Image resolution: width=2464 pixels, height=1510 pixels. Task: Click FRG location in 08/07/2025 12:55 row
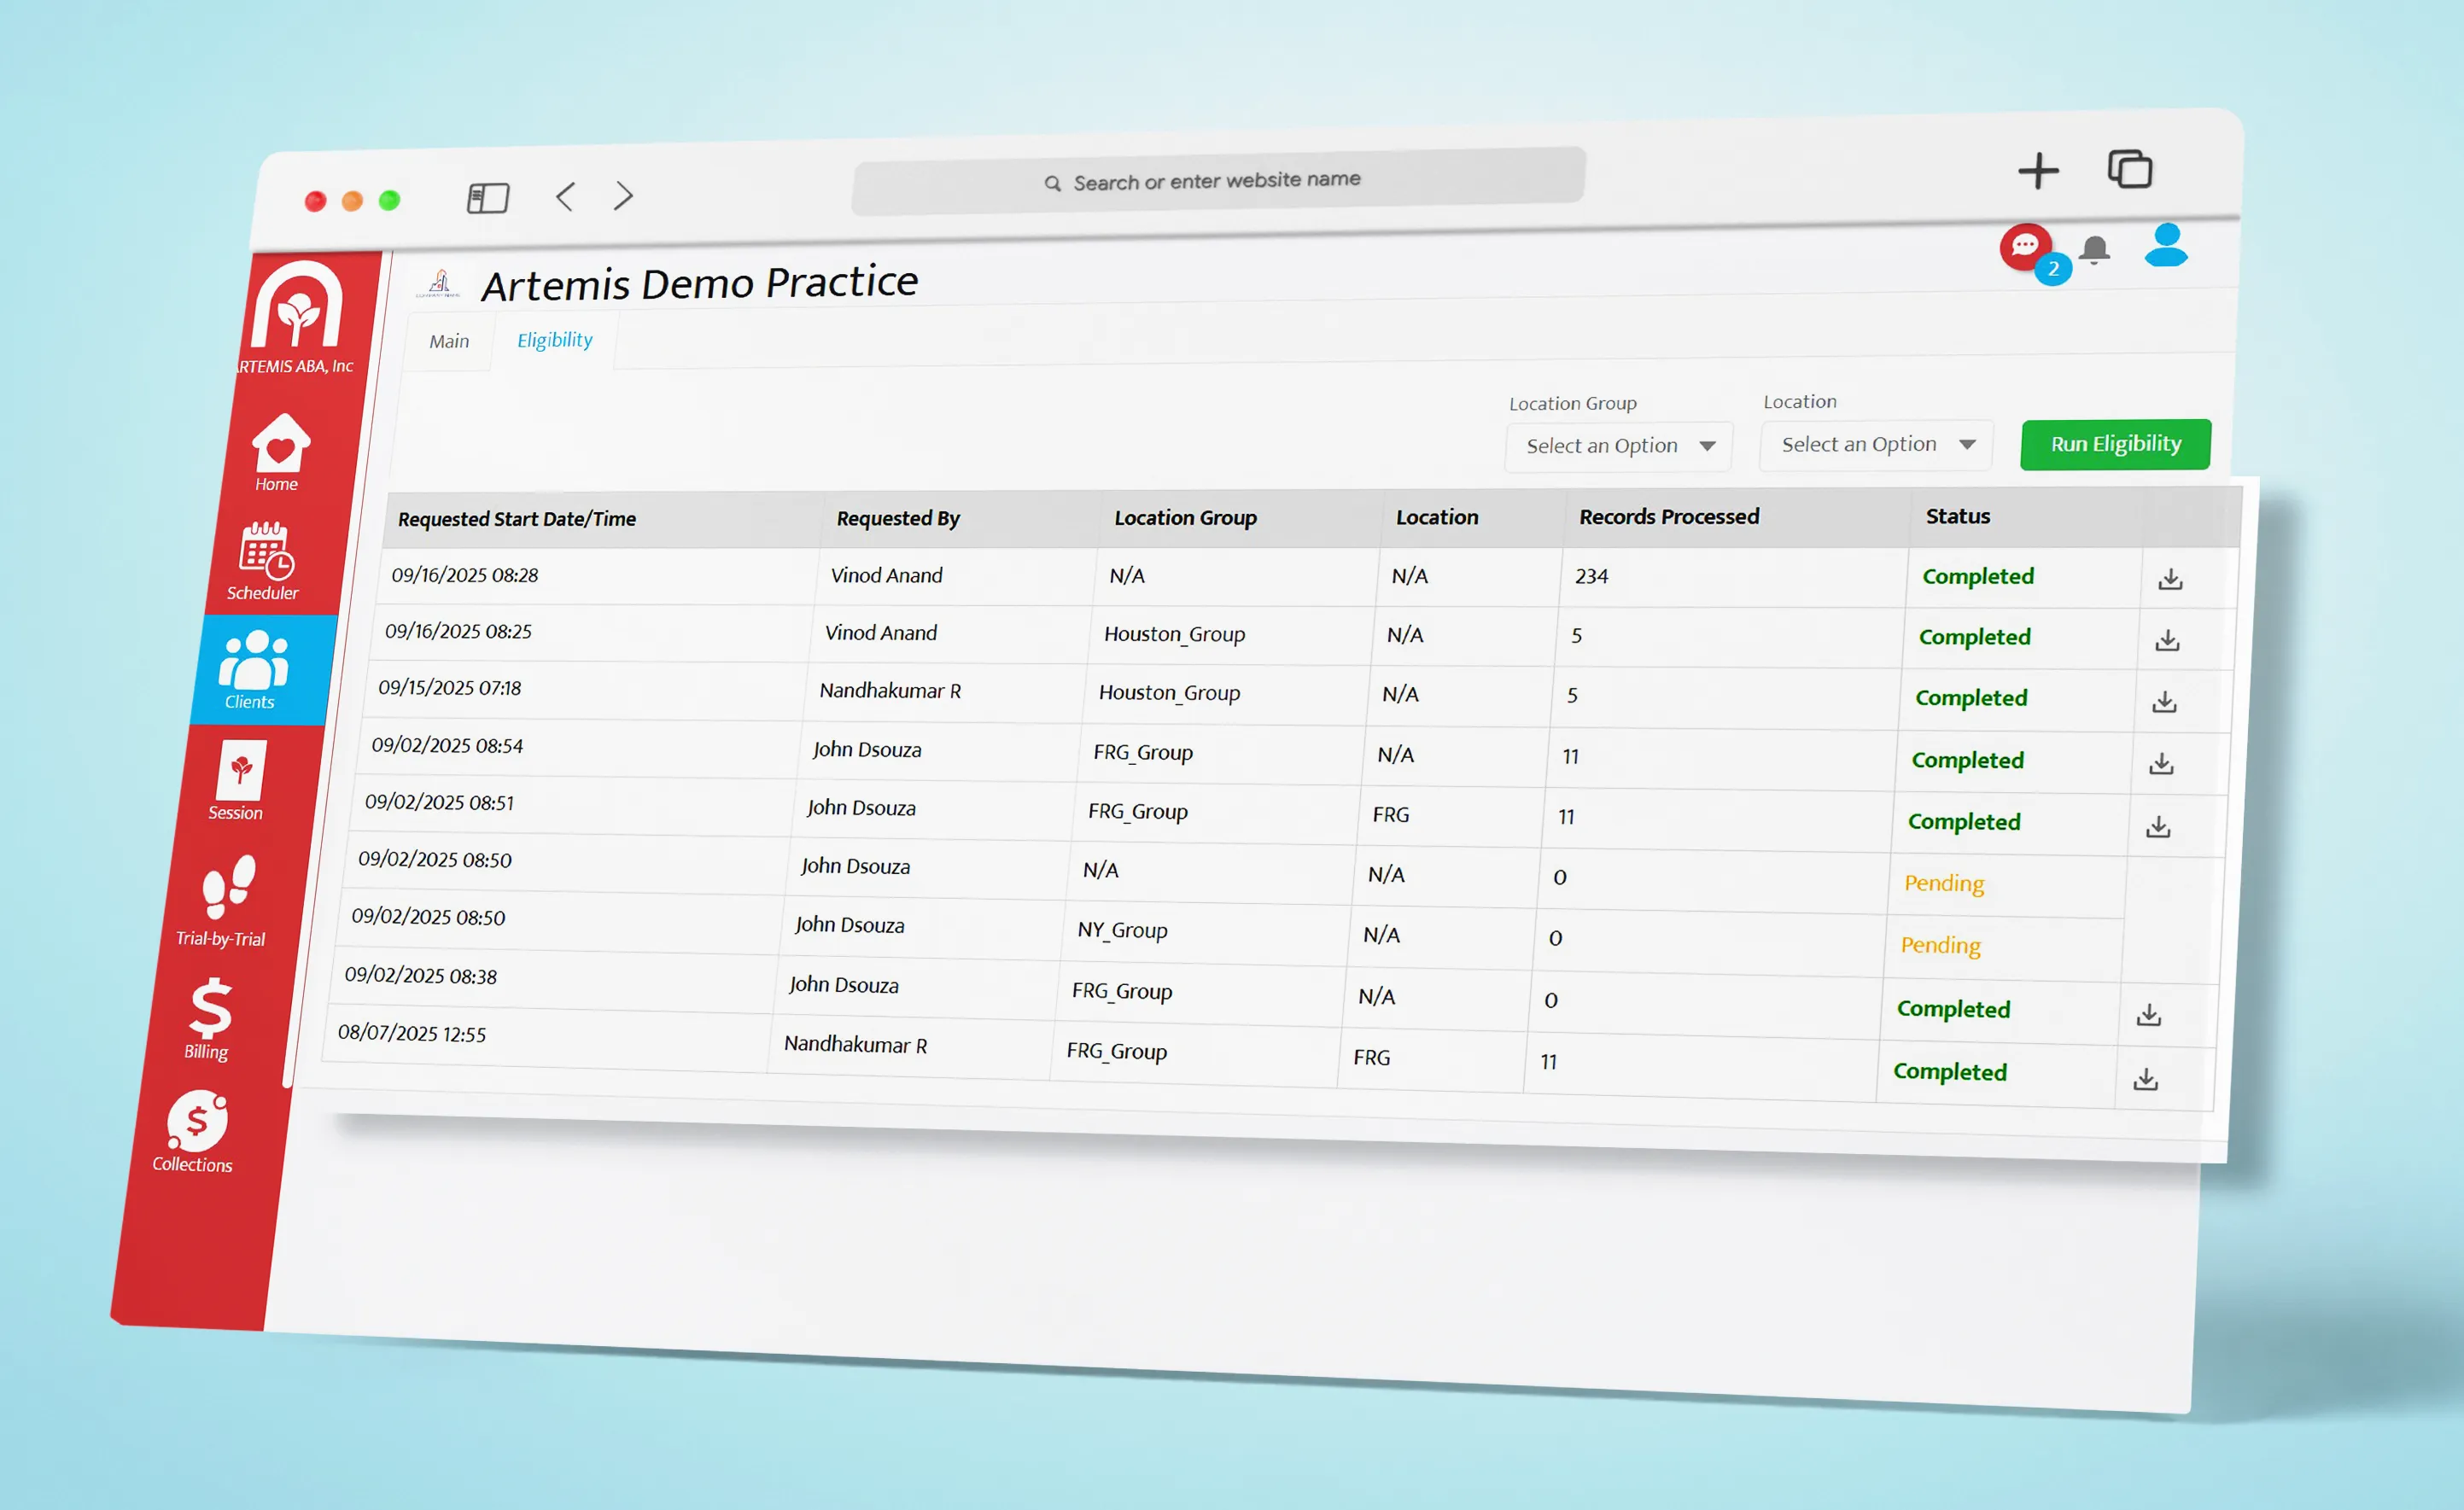(1371, 1057)
